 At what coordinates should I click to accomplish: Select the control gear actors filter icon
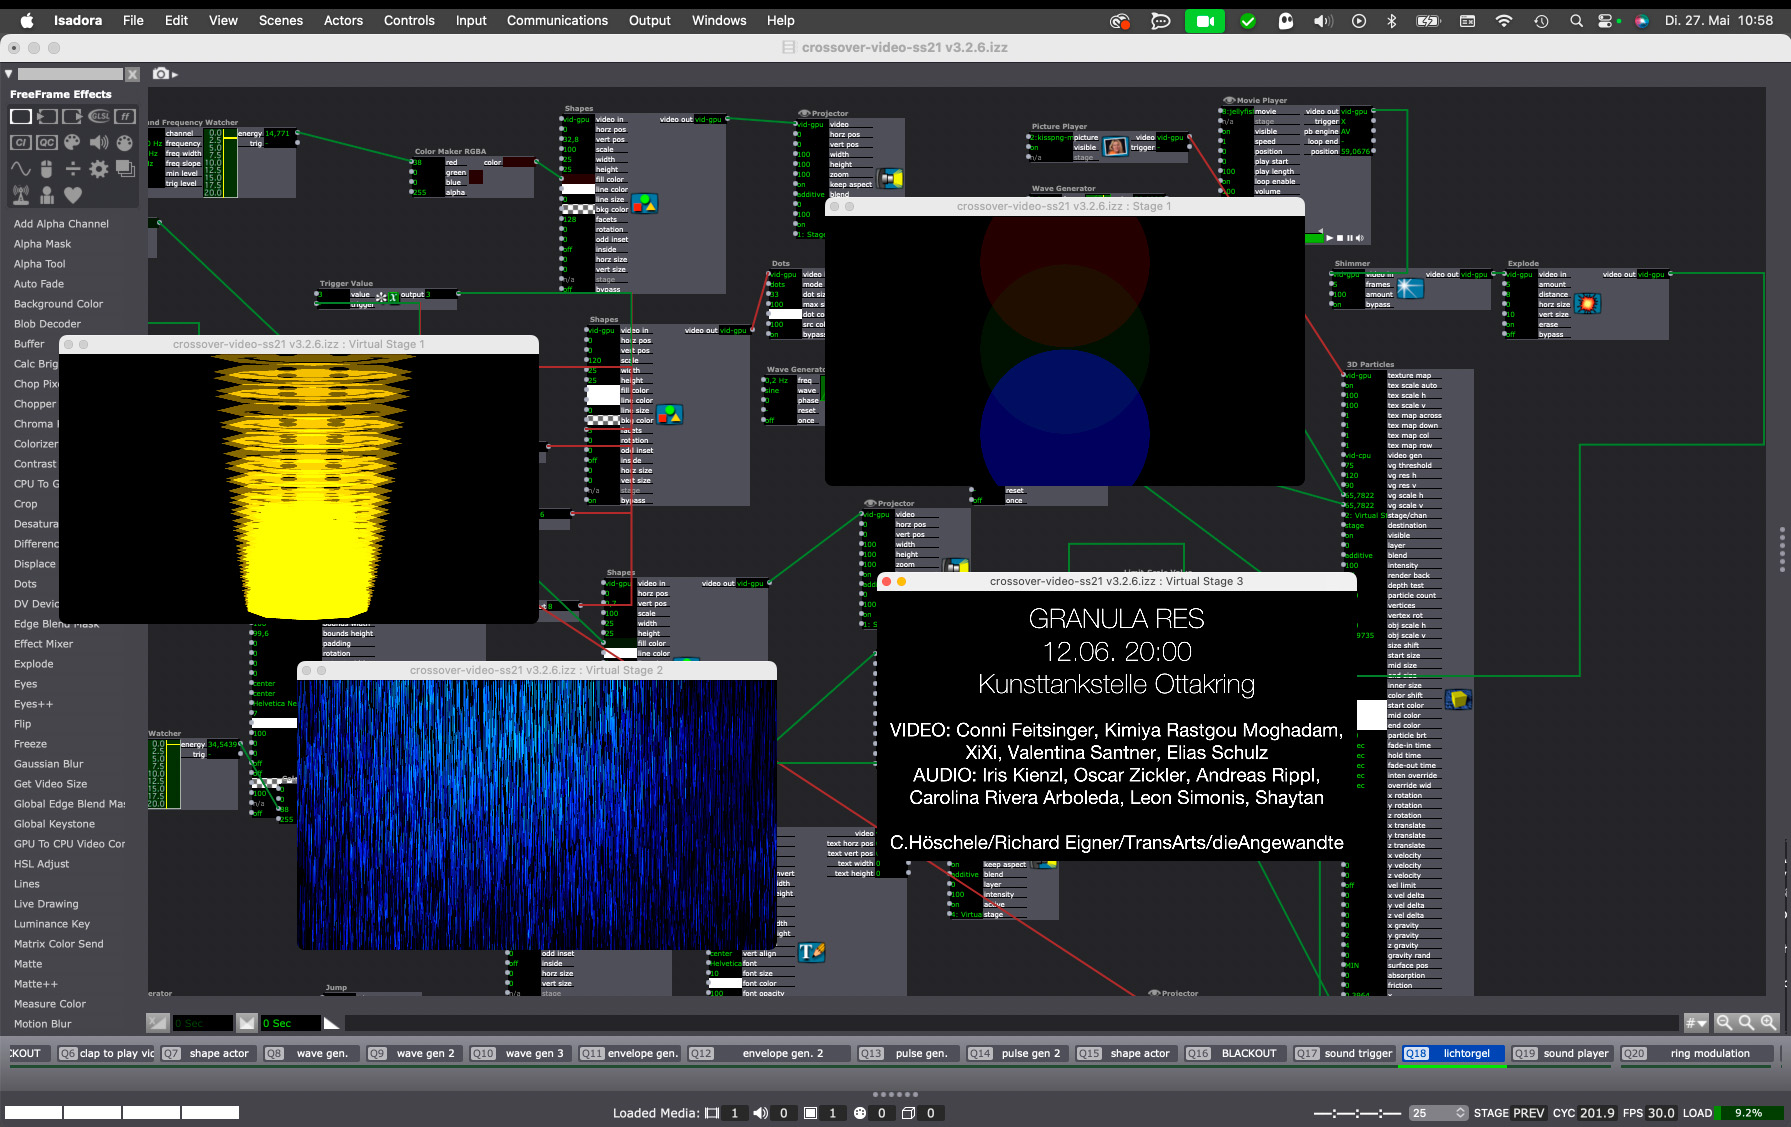99,169
